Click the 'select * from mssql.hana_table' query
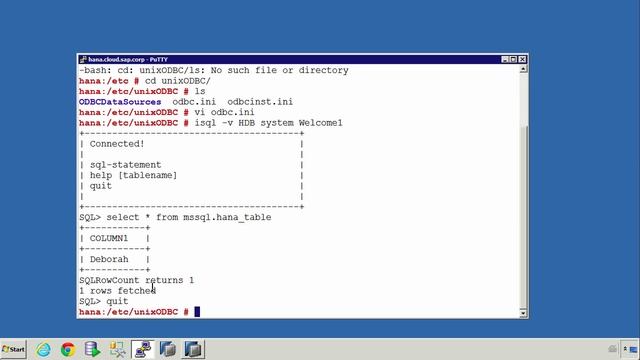Viewport: 640px width, 360px height. 189,217
